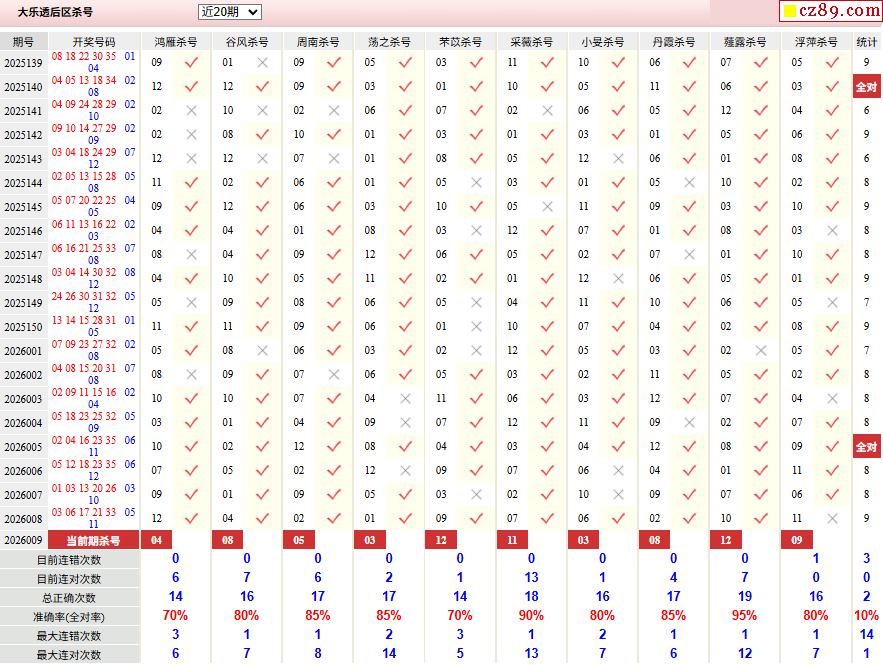
Task: Click the 目前连对次数 row label
Action: pyautogui.click(x=69, y=579)
